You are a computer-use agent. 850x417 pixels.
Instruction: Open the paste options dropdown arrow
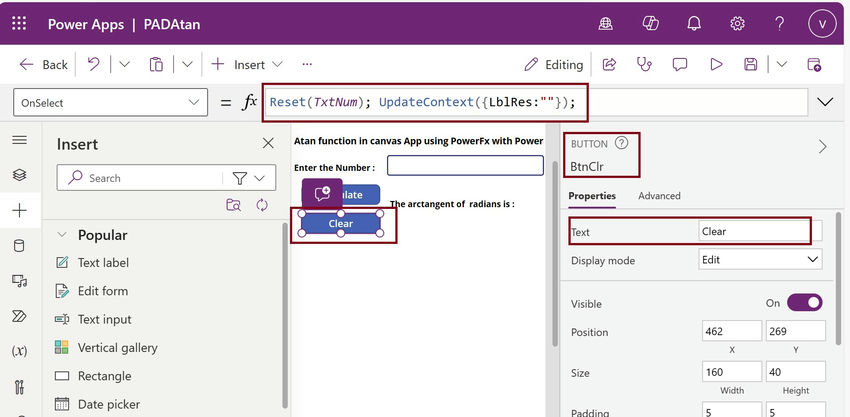[187, 65]
